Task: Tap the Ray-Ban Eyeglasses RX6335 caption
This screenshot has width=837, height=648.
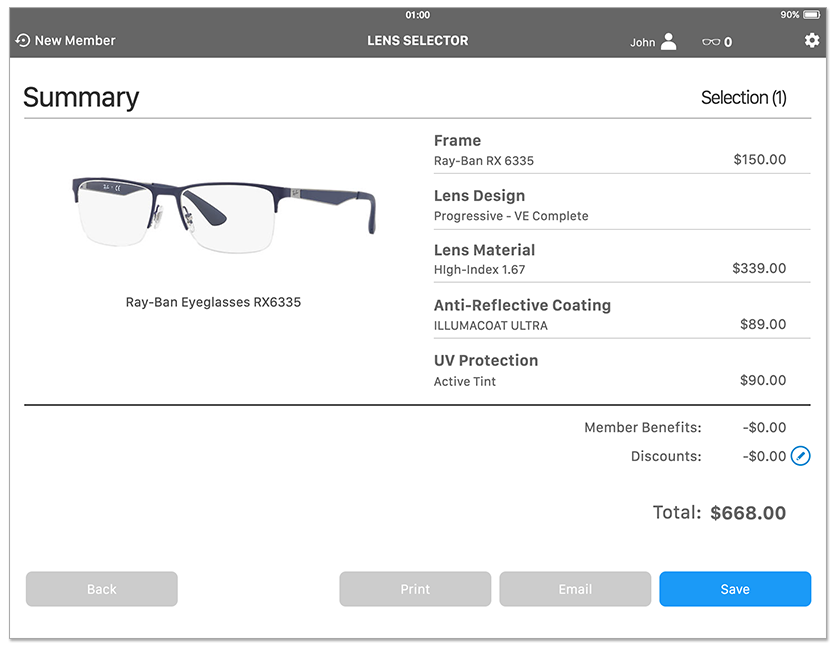Action: click(213, 302)
